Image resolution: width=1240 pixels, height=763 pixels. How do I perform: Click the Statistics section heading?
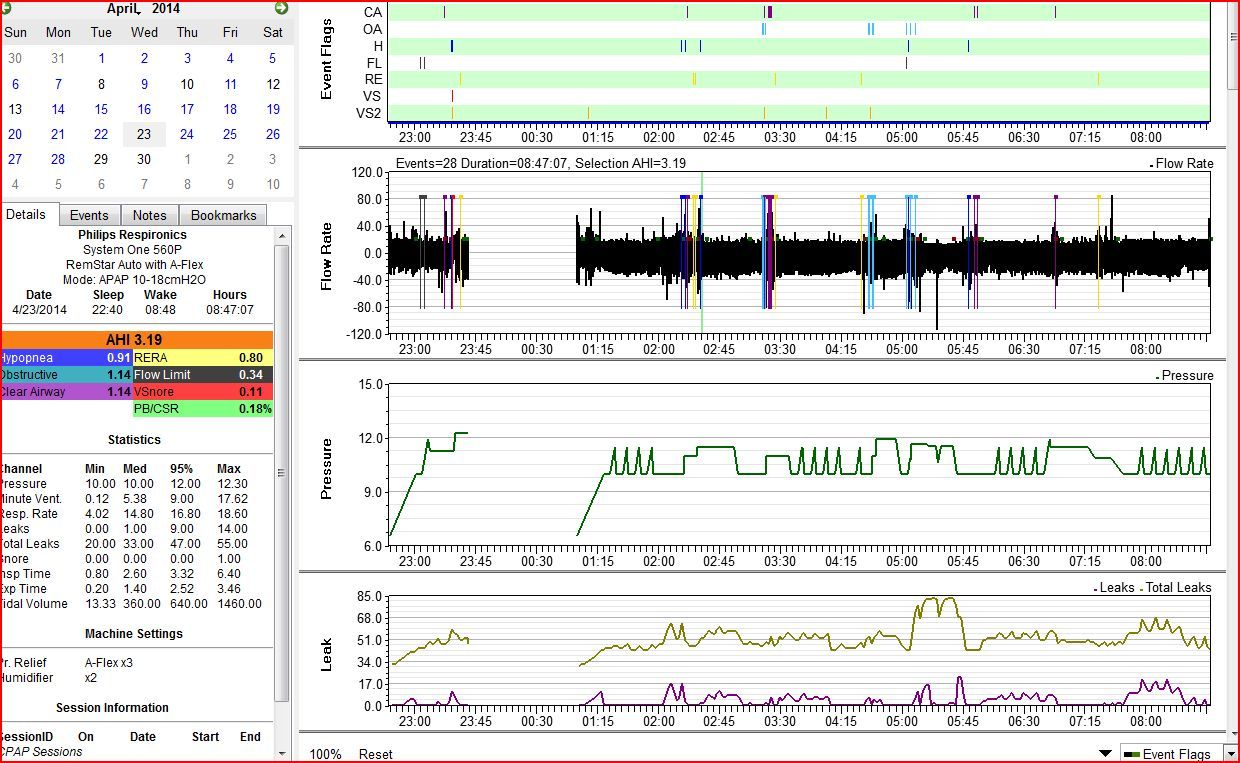tap(134, 439)
